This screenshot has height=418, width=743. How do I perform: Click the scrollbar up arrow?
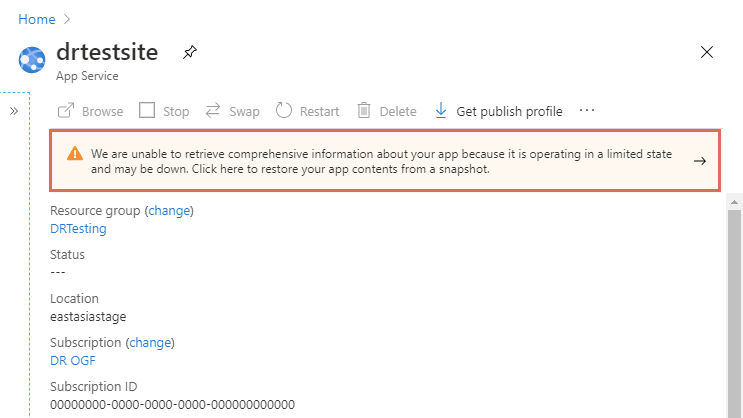pos(734,202)
